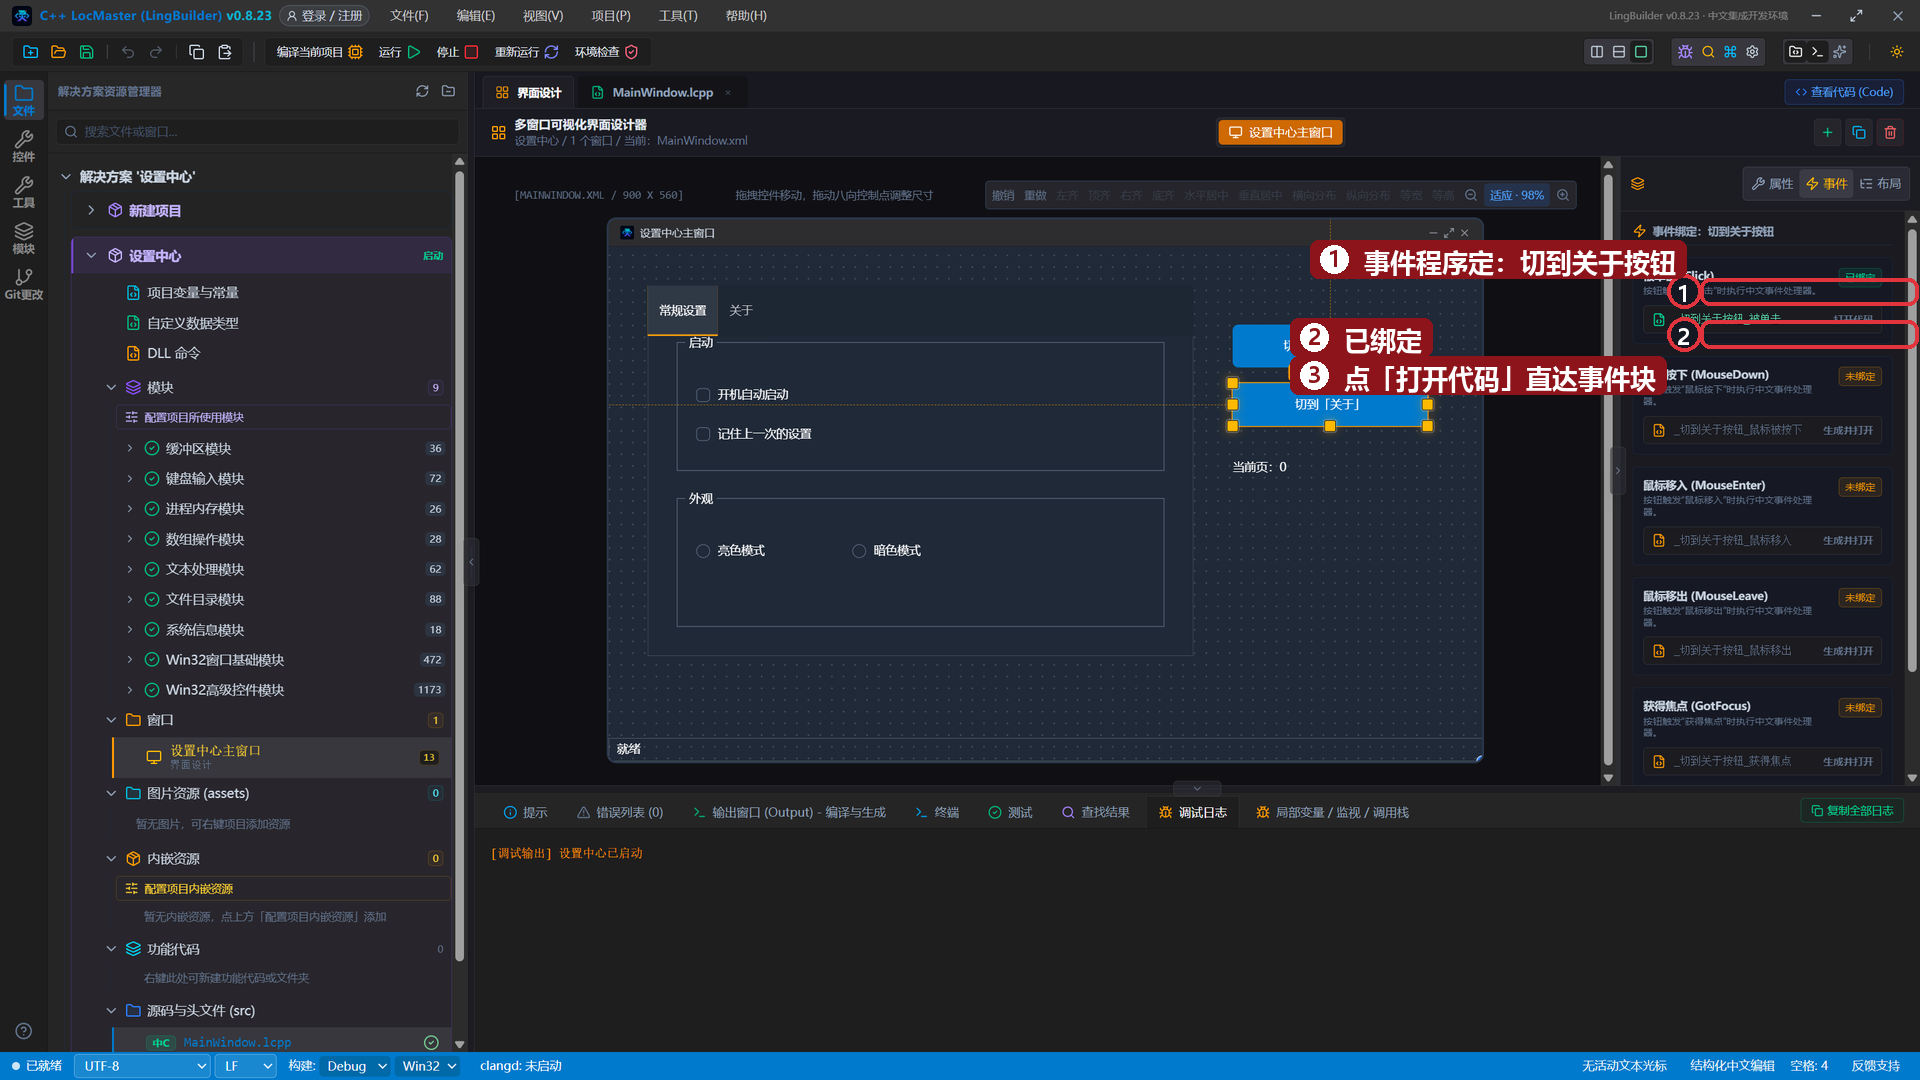Select the 关于 tab in design canvas
Screen dimensions: 1920x1080
pyautogui.click(x=741, y=311)
